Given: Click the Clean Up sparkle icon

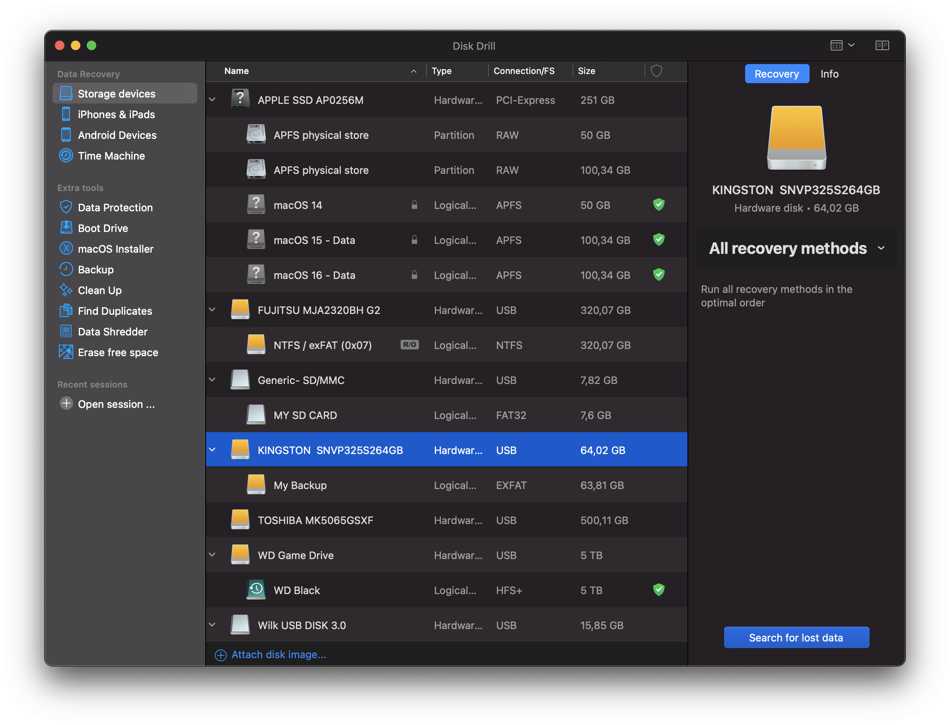Looking at the screenshot, I should click(66, 290).
